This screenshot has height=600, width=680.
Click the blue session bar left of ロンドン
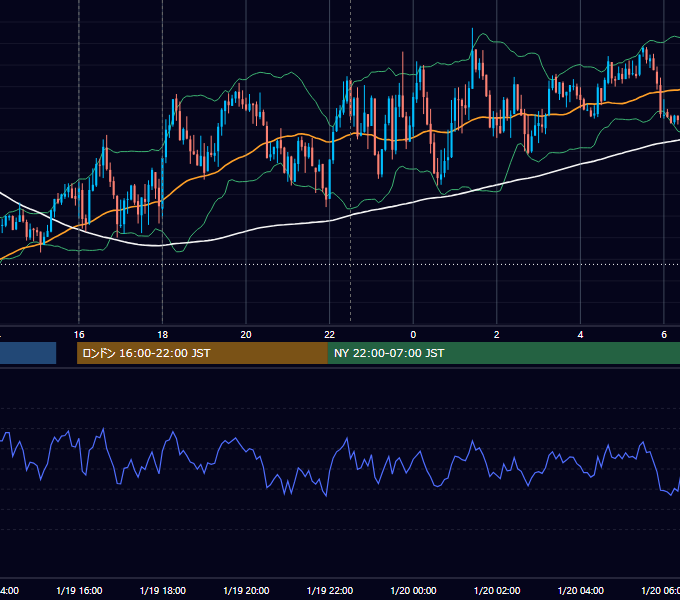pos(28,353)
